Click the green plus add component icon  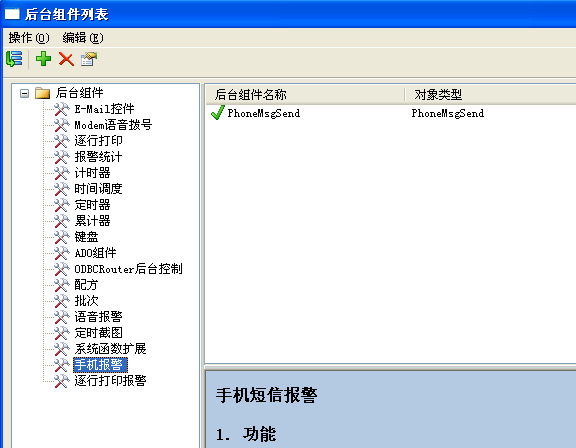[x=43, y=59]
